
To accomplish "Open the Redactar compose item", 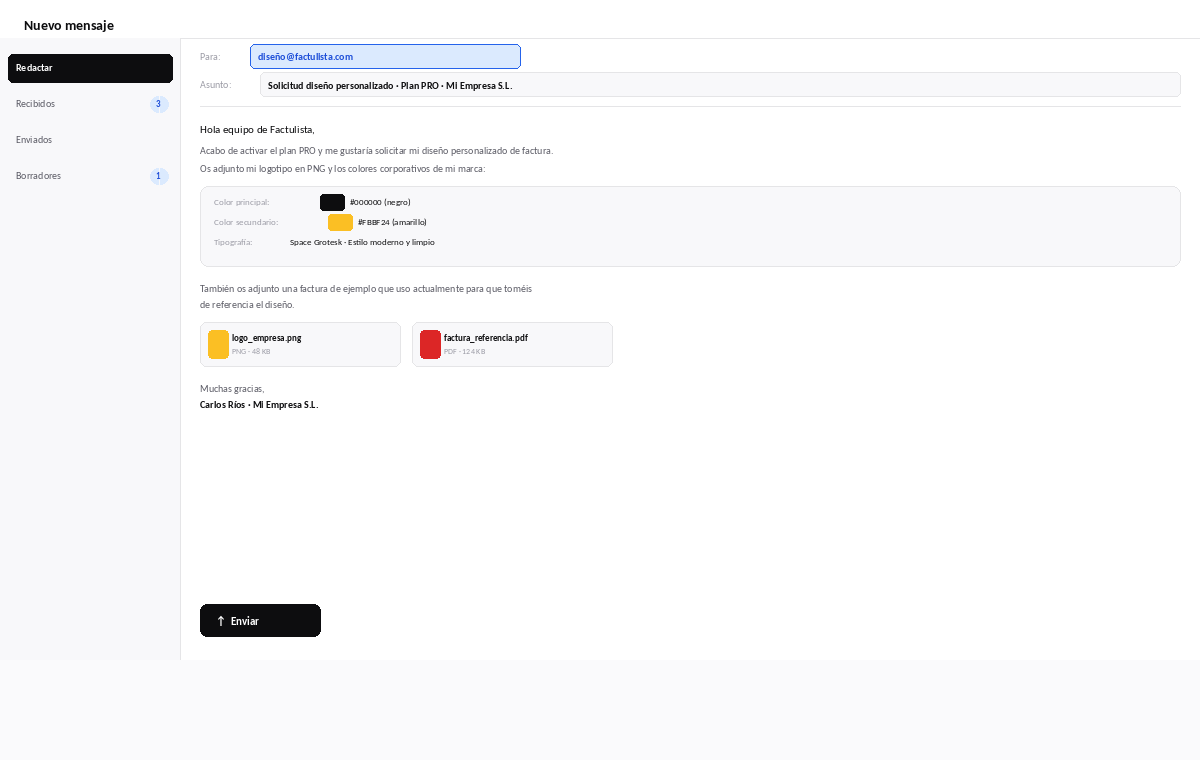I will pos(90,68).
